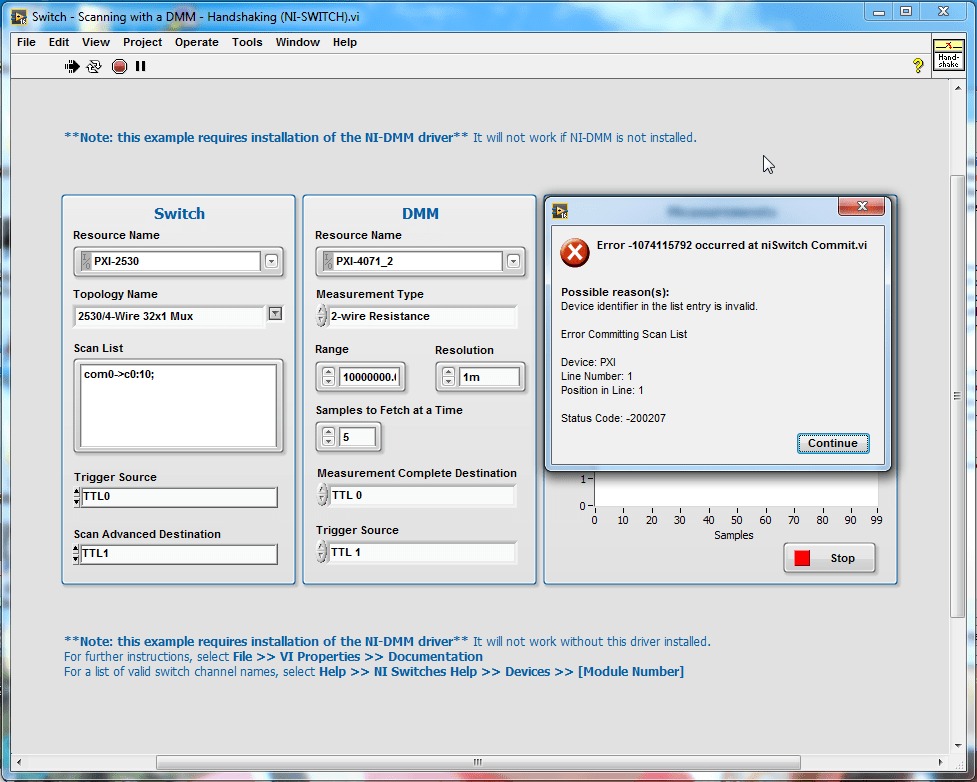The width and height of the screenshot is (977, 782).
Task: Click the horizontal scrollbar right arrow
Action: coord(940,762)
